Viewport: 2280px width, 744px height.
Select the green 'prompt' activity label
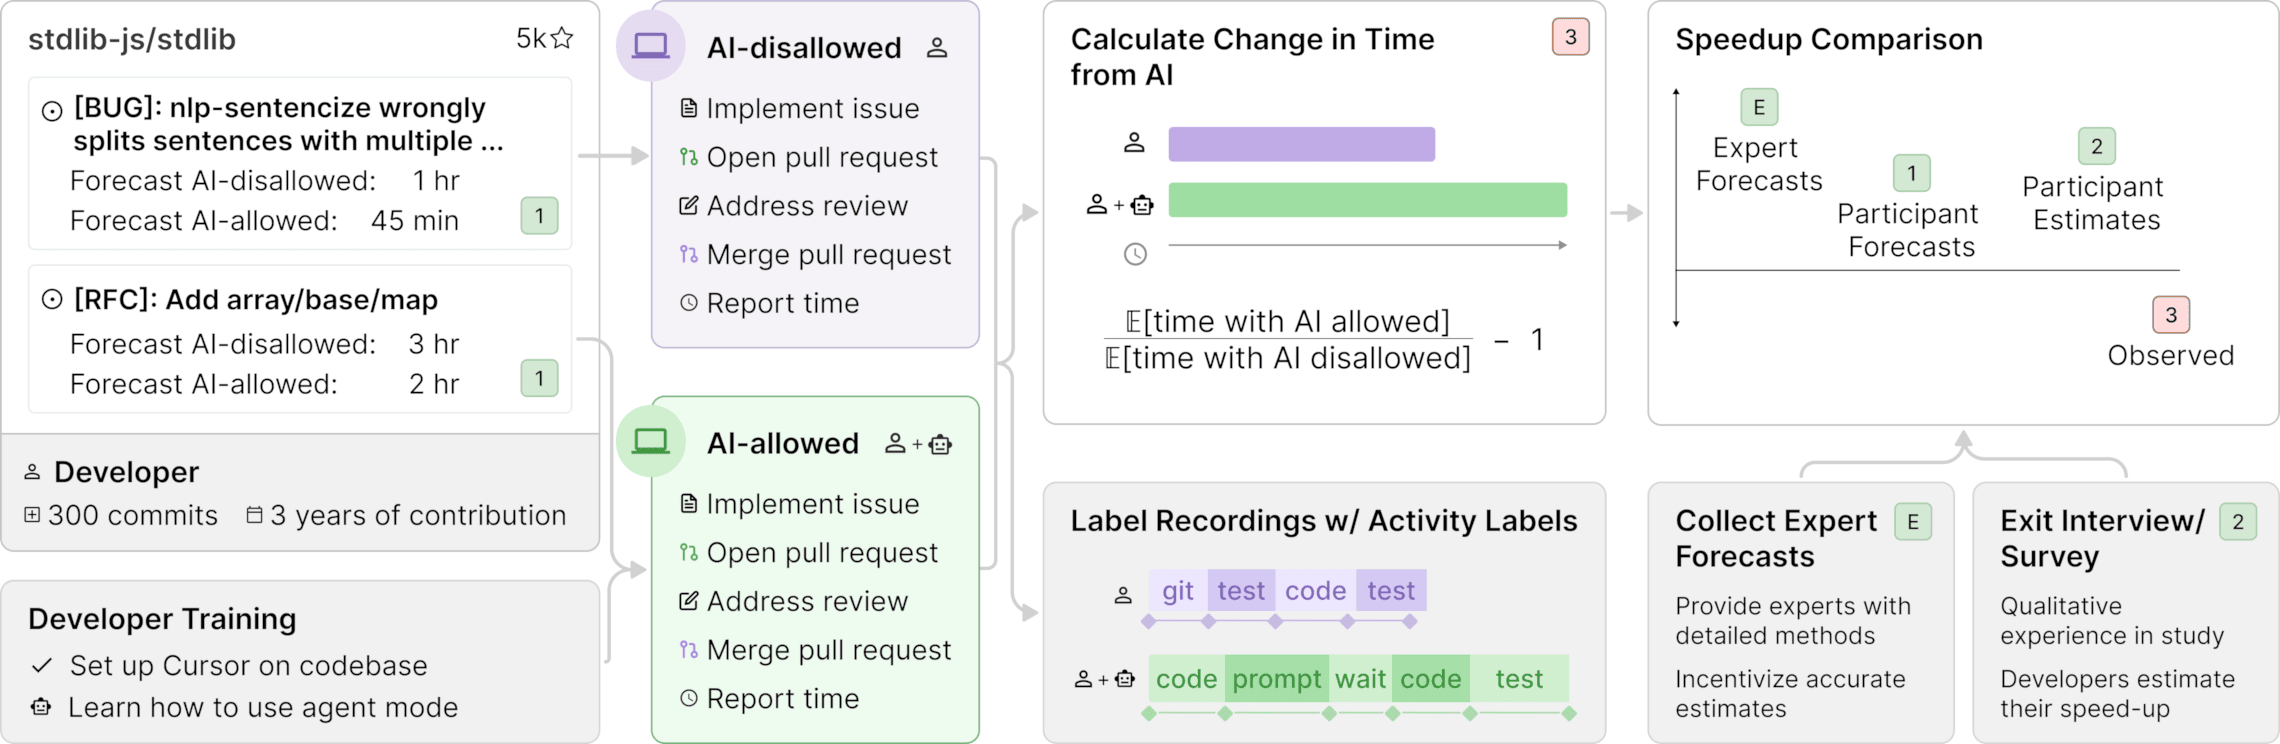pyautogui.click(x=1276, y=679)
